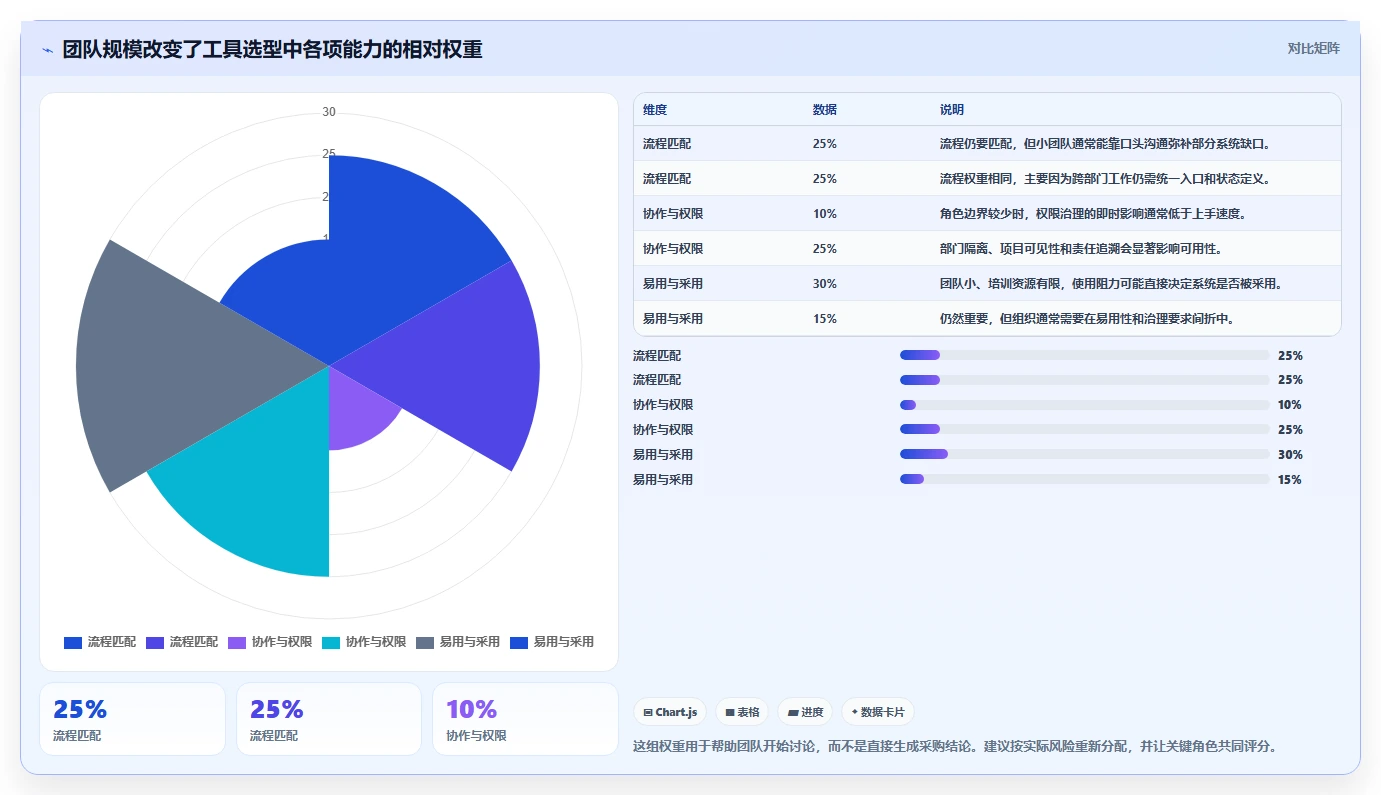The width and height of the screenshot is (1381, 795).
Task: Click the 25 axis label on chart
Action: [329, 154]
